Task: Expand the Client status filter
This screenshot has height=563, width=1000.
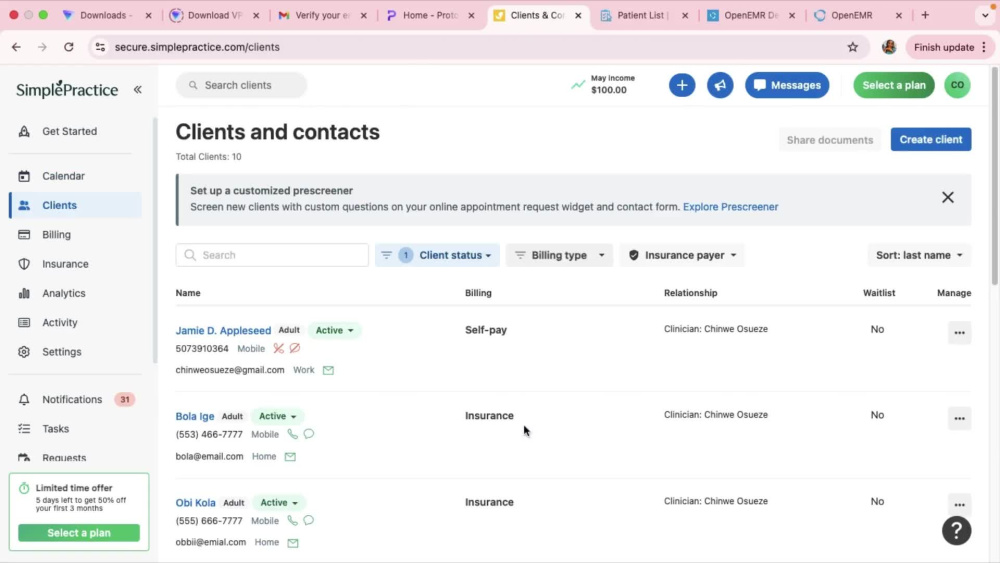Action: [x=437, y=255]
